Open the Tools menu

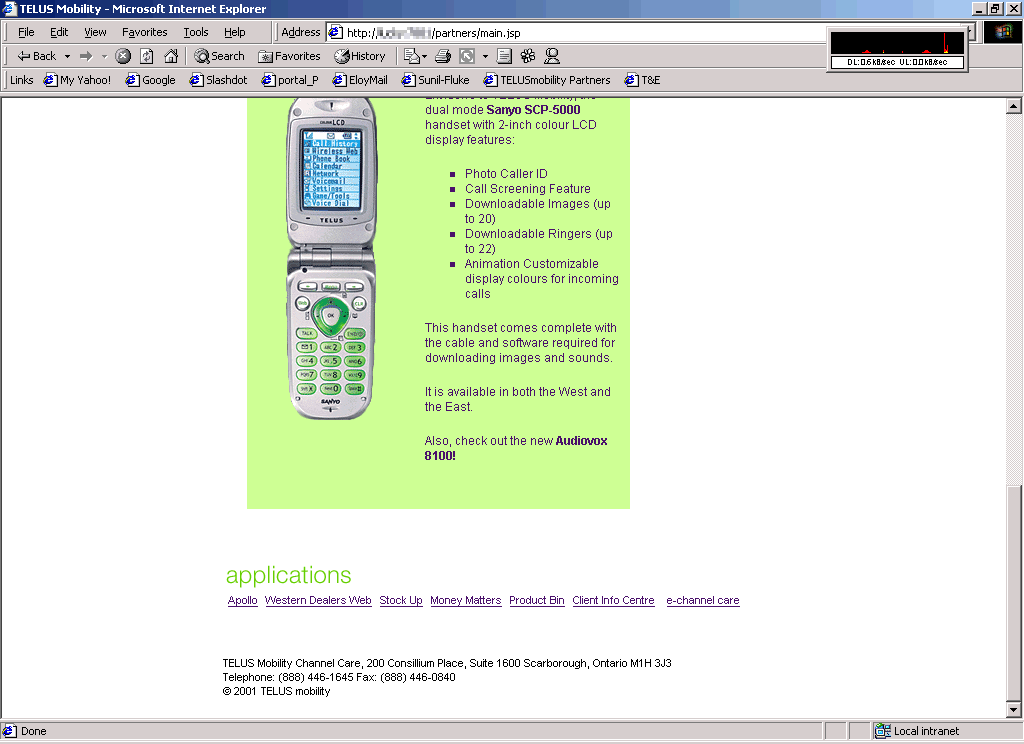195,32
